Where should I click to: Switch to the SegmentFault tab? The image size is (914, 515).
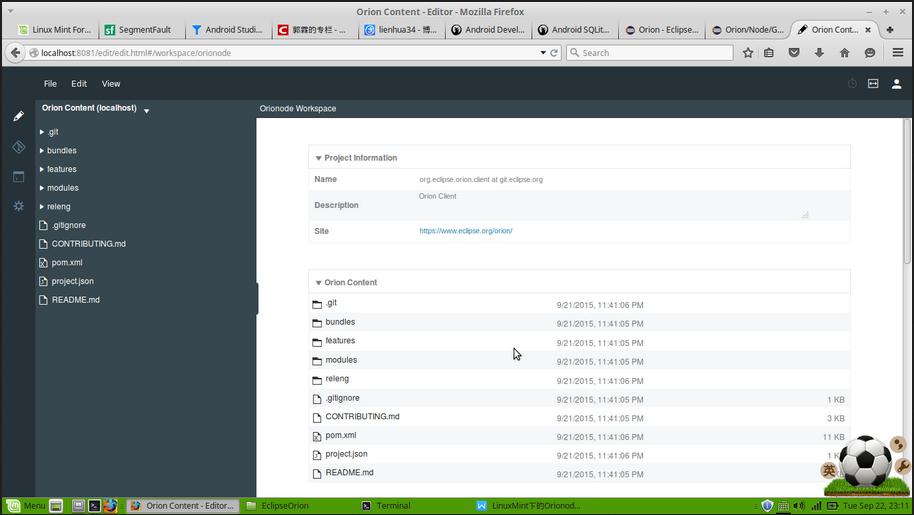142,30
